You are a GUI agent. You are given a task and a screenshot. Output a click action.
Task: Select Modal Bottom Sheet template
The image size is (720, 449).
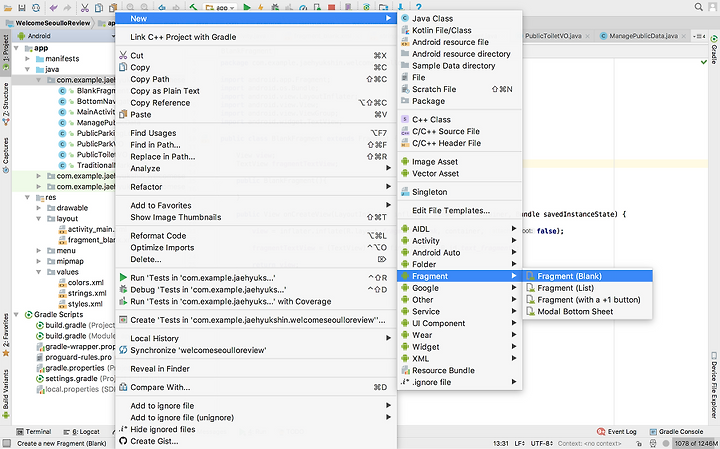pos(588,311)
